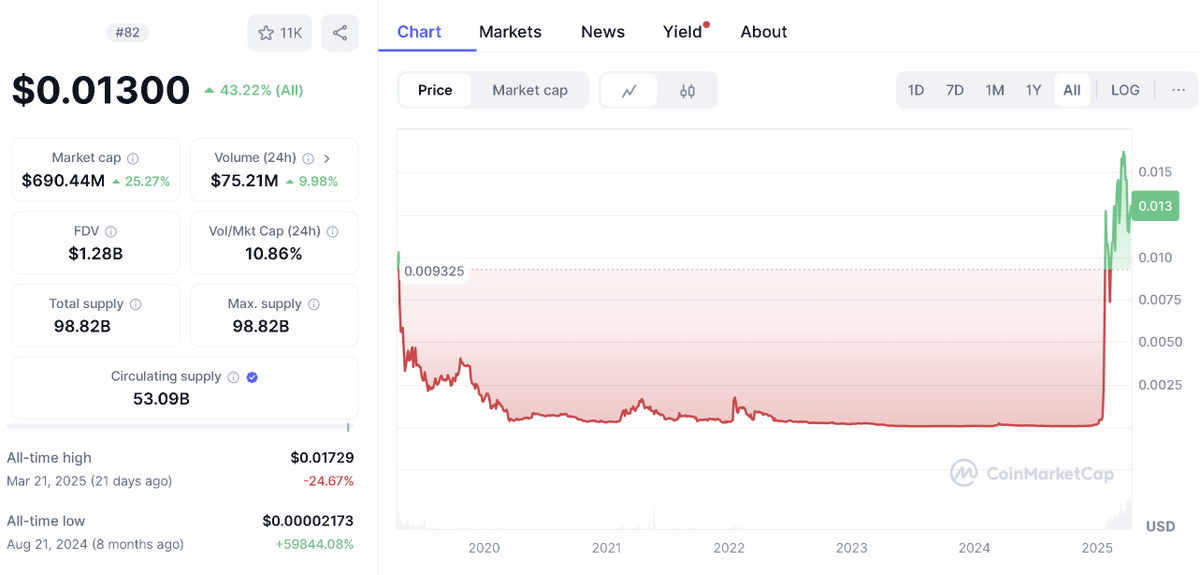Click the 43.22% (All) change text

(x=261, y=90)
